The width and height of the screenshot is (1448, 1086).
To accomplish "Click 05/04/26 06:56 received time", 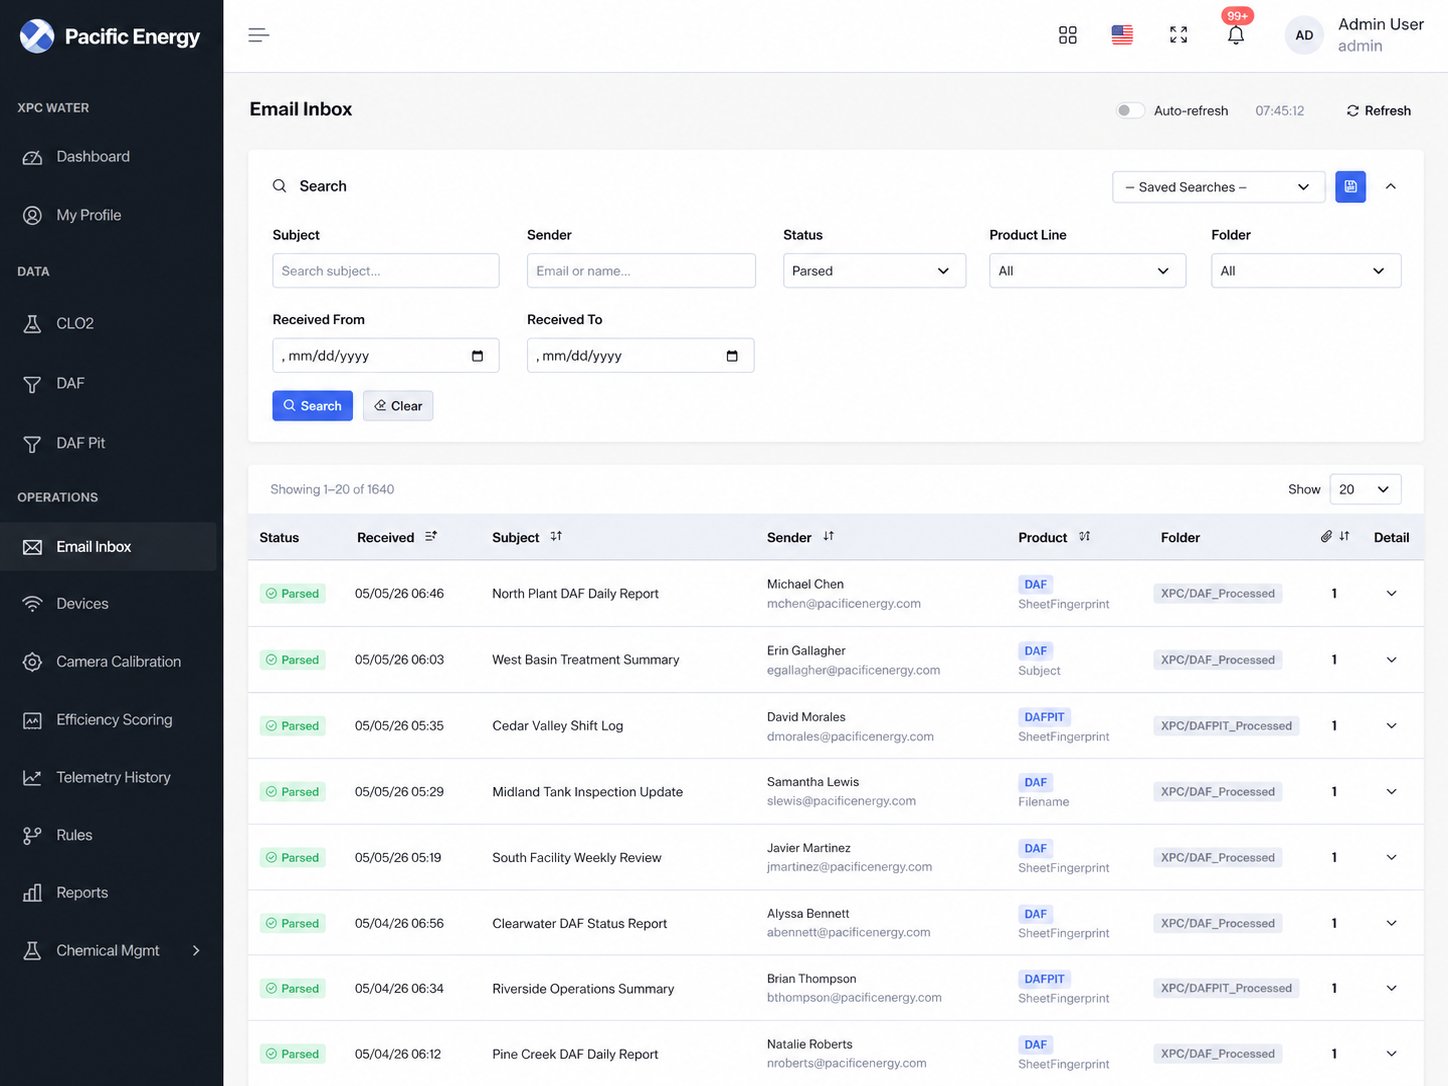I will coord(399,924).
